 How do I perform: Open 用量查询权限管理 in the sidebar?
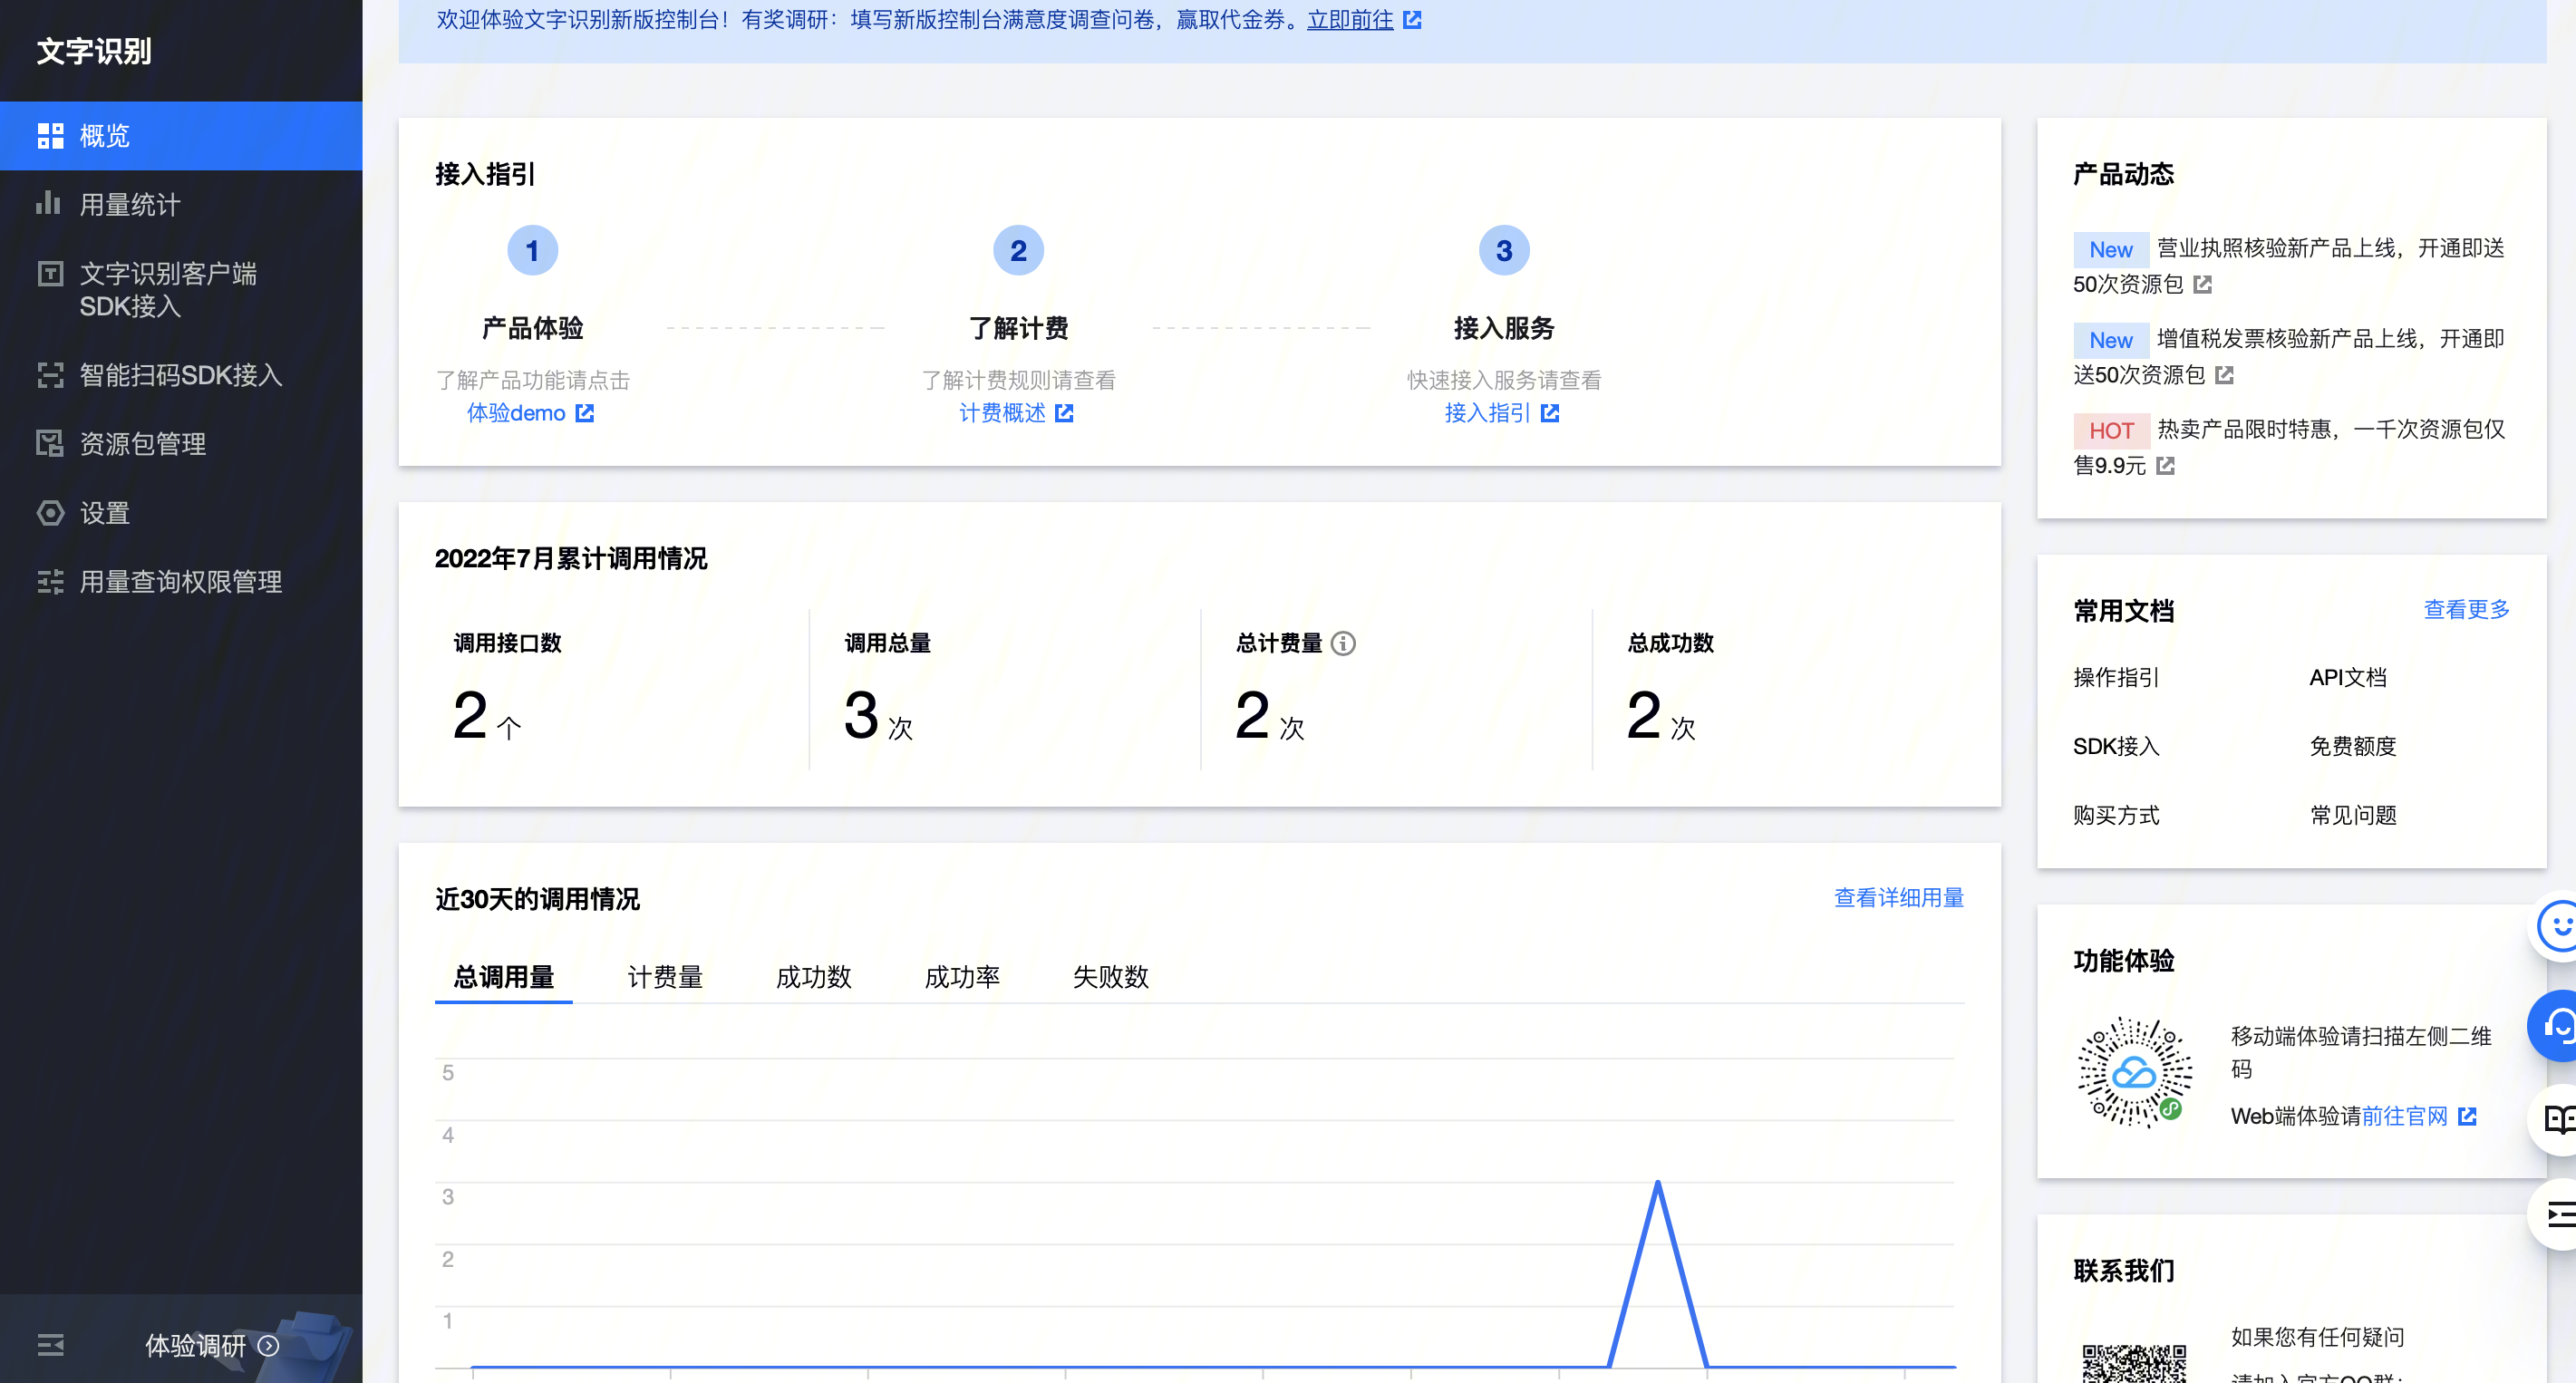(181, 582)
